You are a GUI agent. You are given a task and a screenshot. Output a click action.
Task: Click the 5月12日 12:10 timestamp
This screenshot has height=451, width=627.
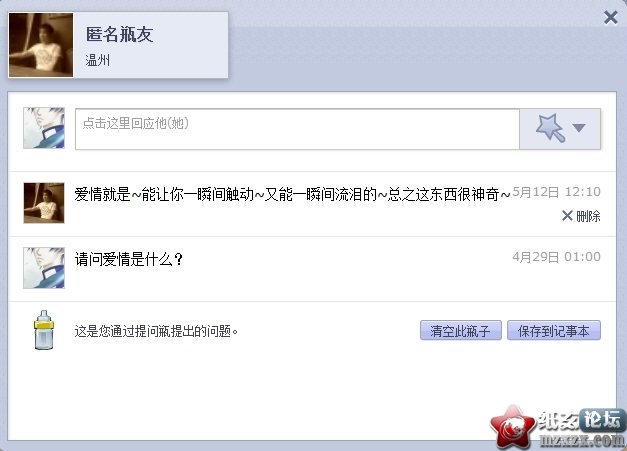556,192
